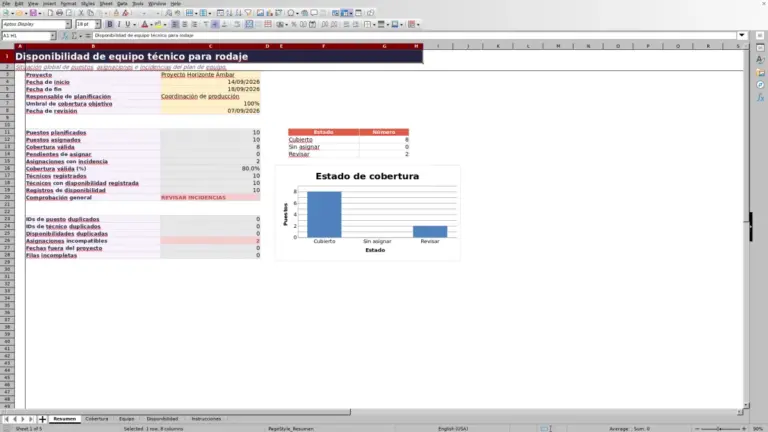Click the Merge and Center Cells icon
Screen dimensions: 768x432
[249, 24]
